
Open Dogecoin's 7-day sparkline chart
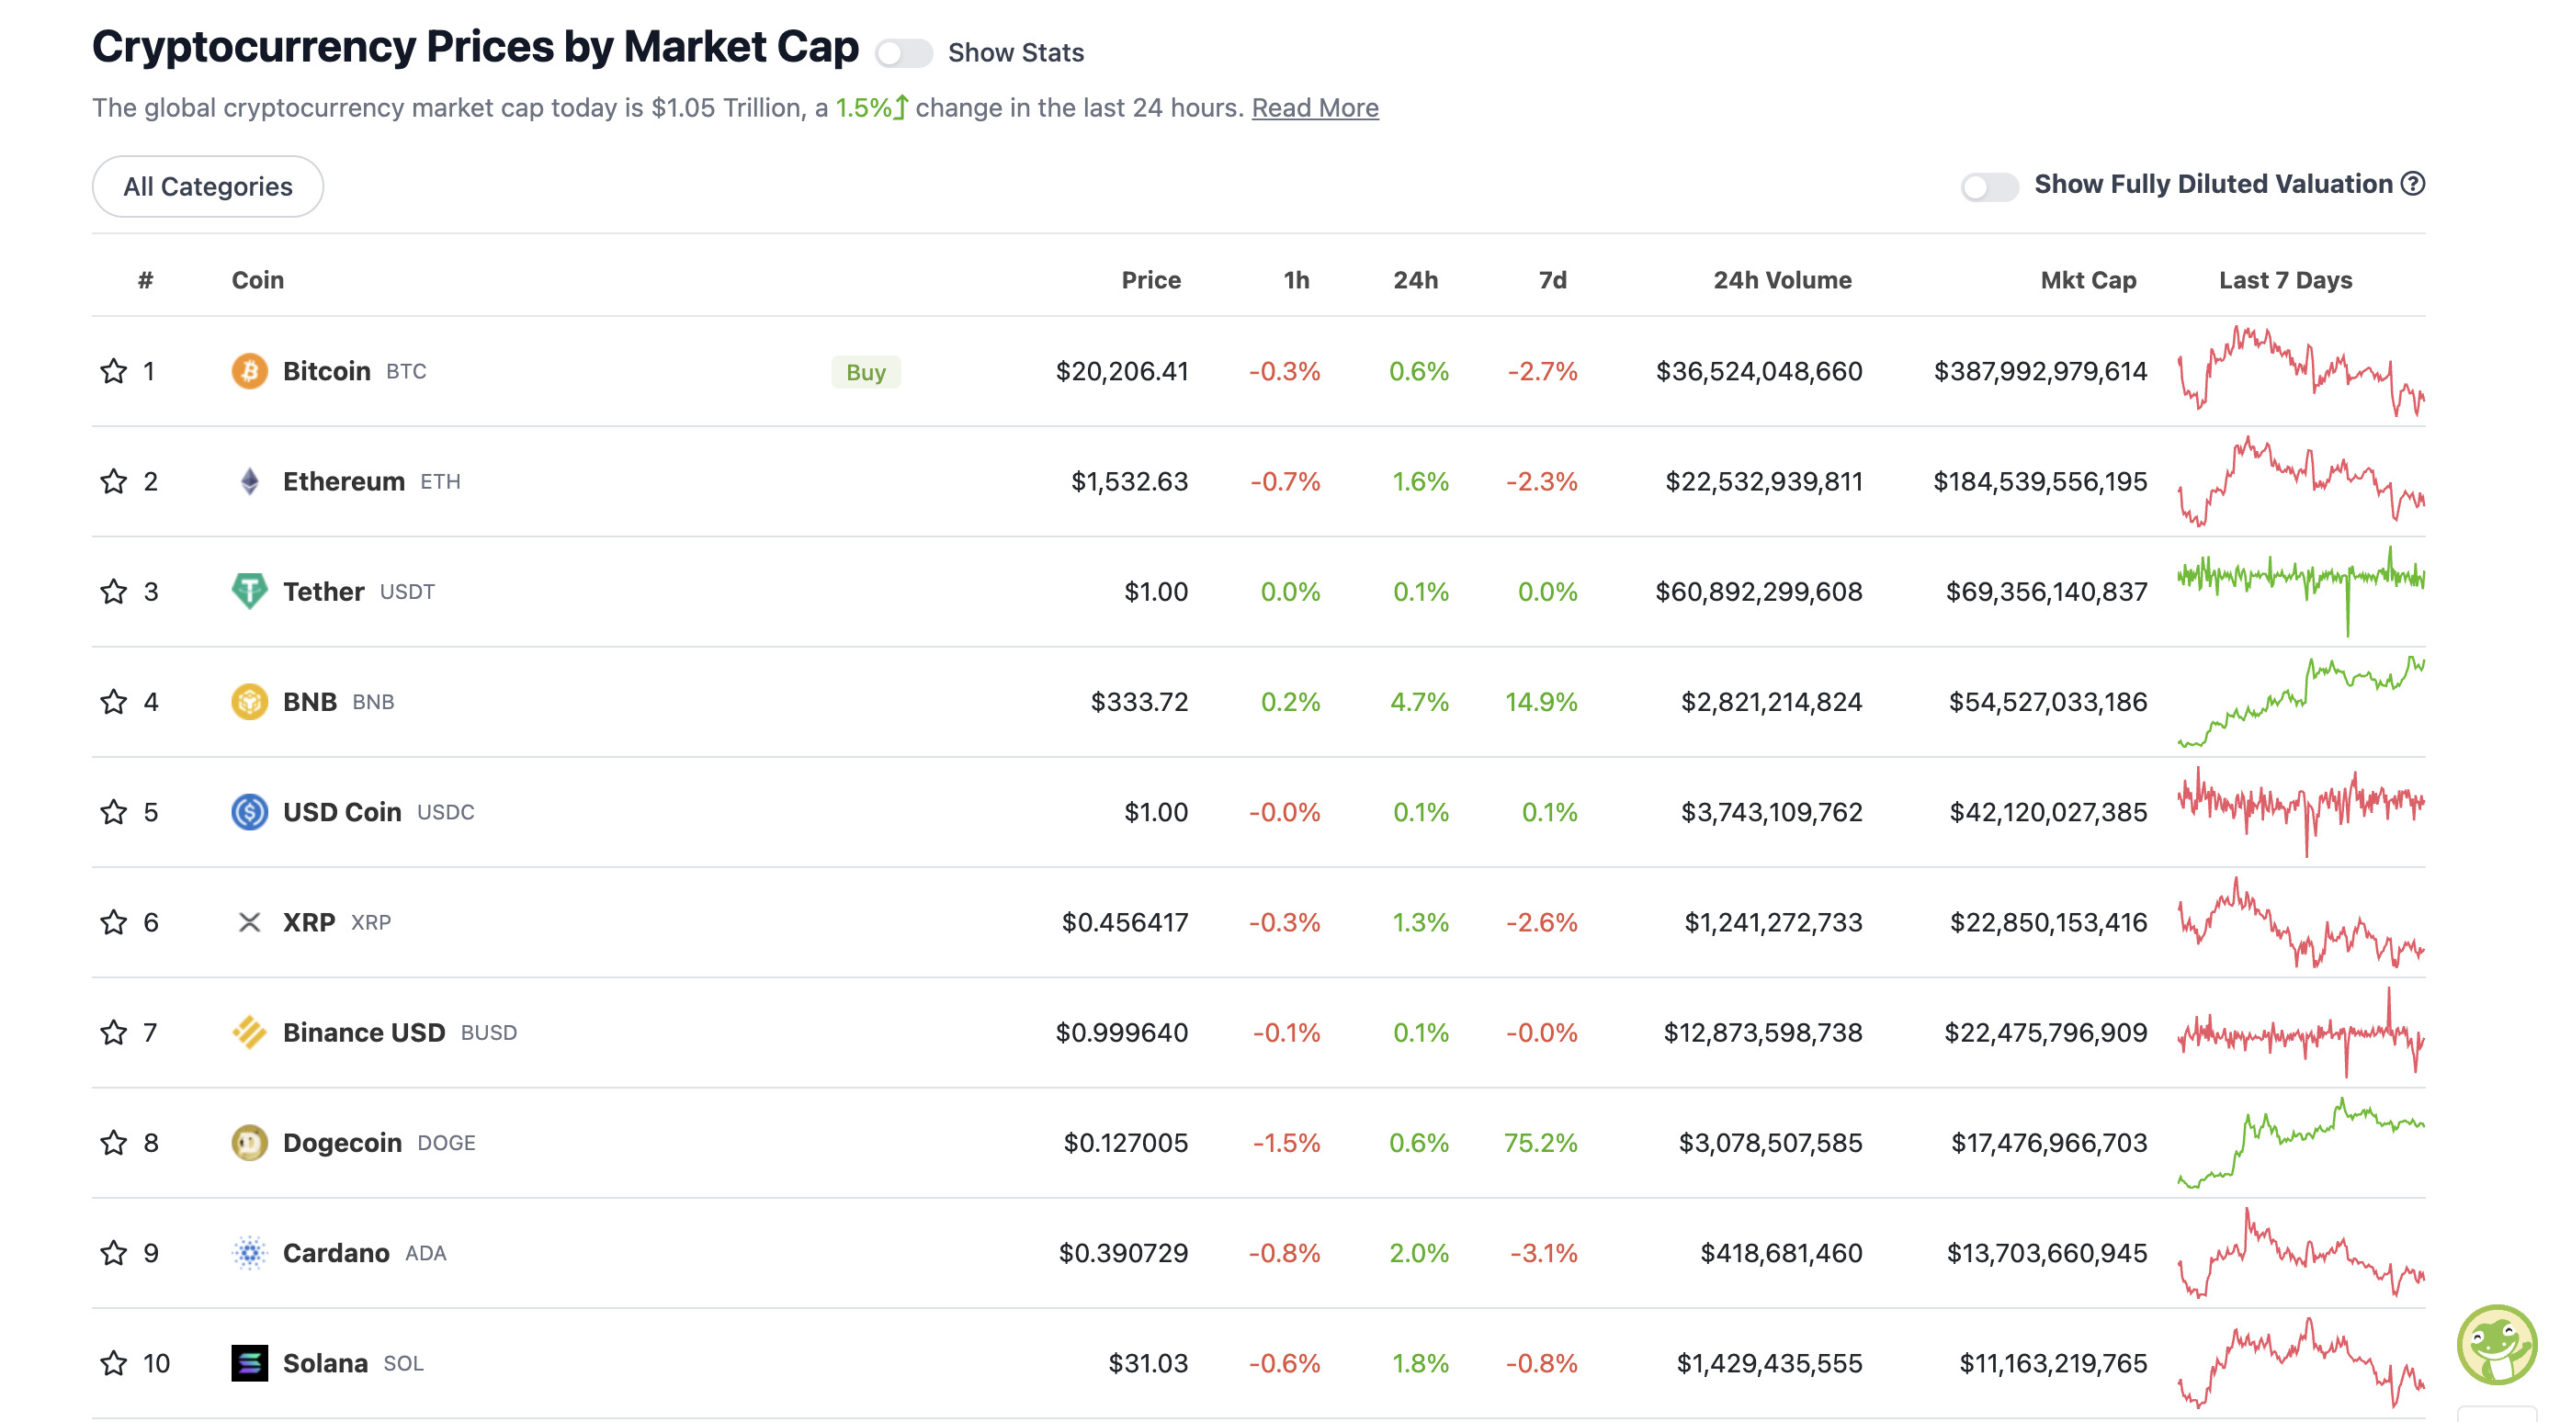coord(2301,1142)
